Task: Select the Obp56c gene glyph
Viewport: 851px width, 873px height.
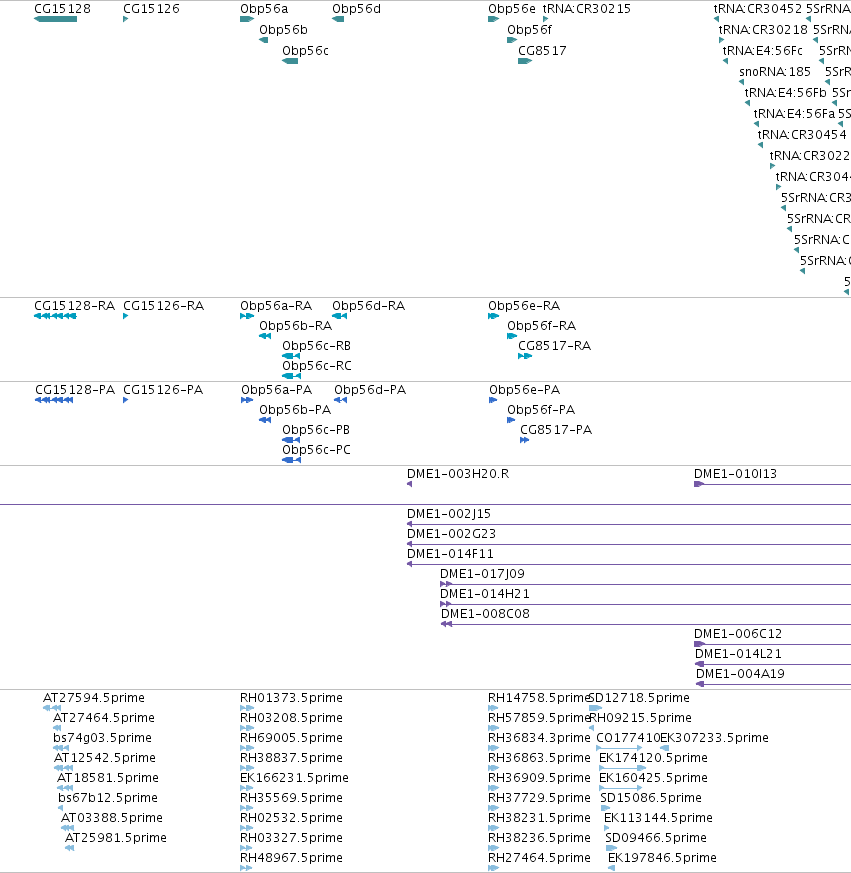Action: coord(290,61)
